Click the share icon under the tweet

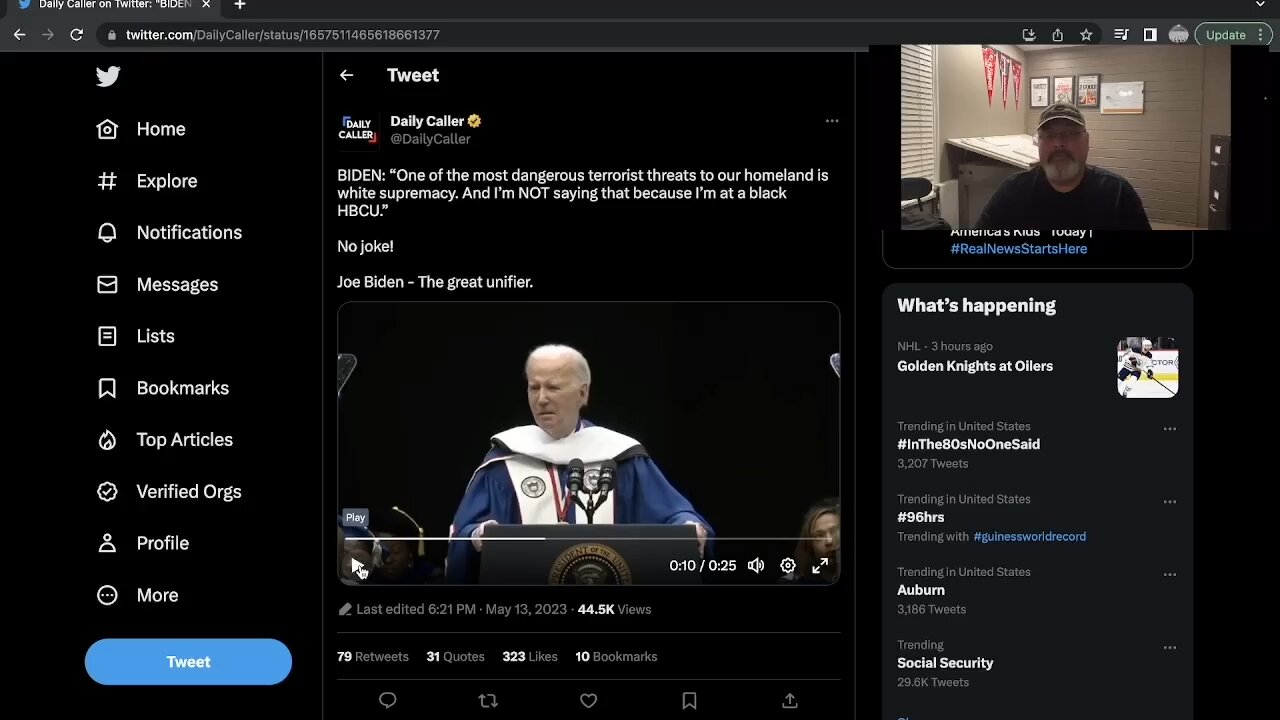point(789,701)
